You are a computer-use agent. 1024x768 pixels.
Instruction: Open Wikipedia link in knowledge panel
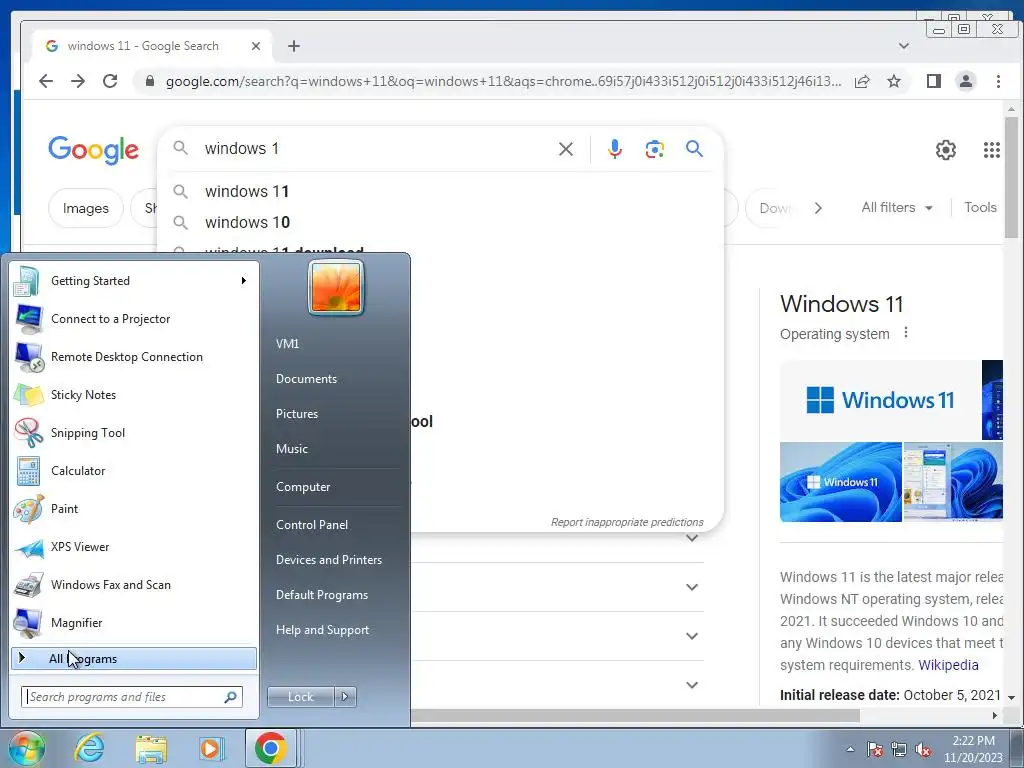[948, 665]
